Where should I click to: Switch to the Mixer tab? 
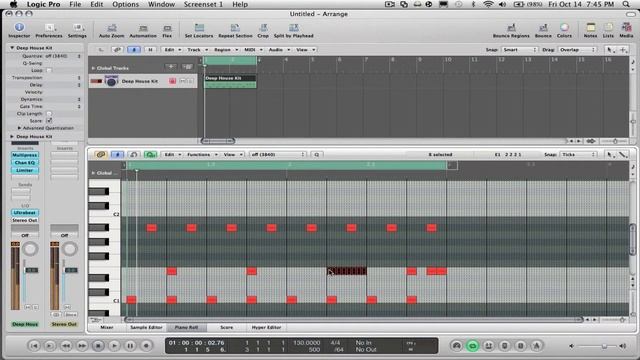[107, 327]
